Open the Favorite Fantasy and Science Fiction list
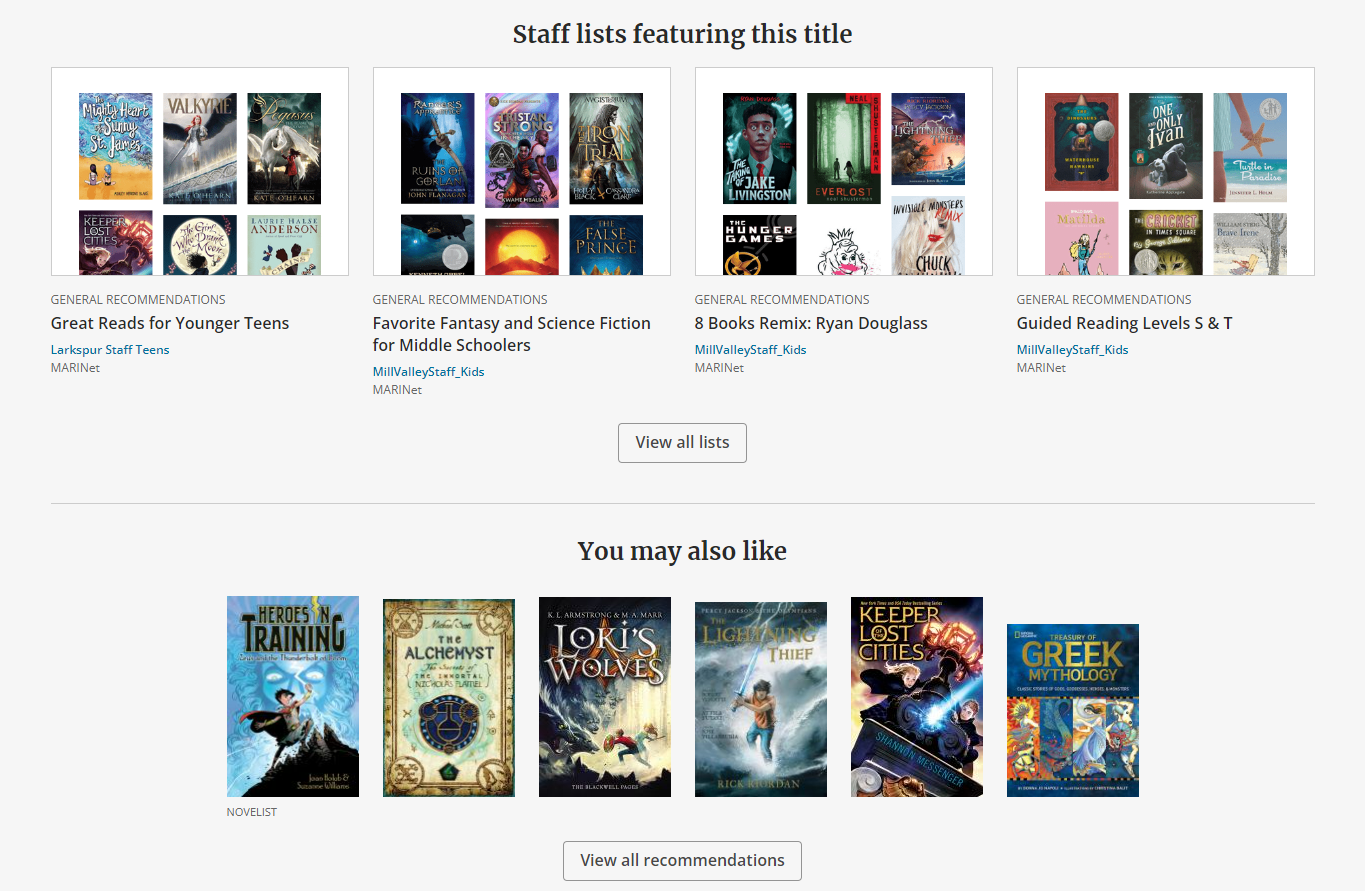This screenshot has height=891, width=1365. tap(511, 333)
